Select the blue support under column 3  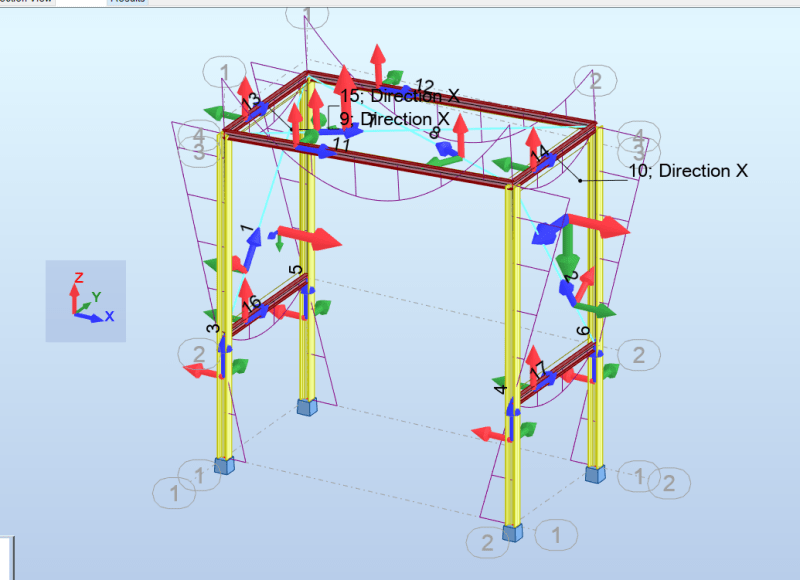(224, 465)
